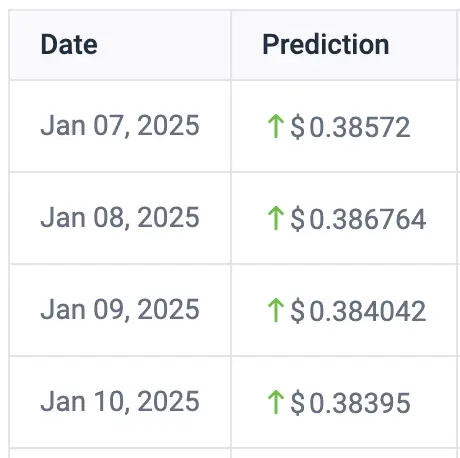Screen dimensions: 460x458
Task: Click the dollar sign before 0.38395
Action: 297,403
